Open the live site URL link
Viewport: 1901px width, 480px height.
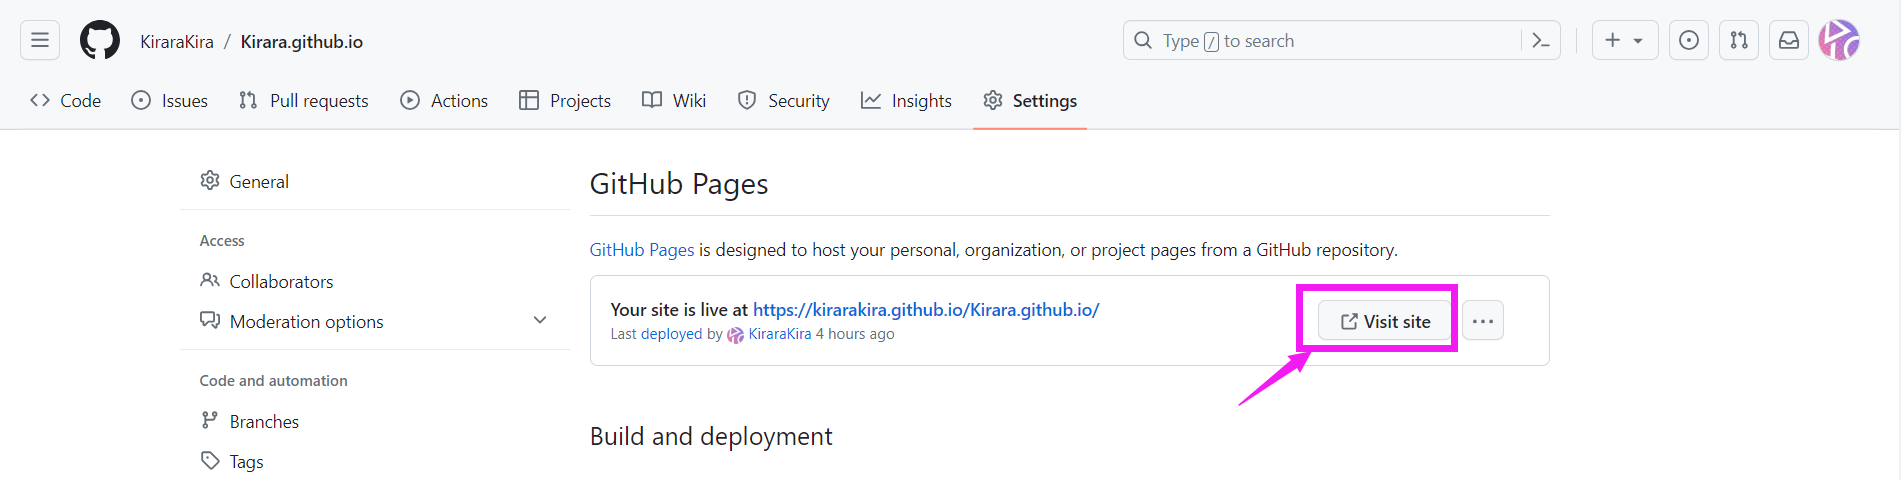(x=926, y=310)
